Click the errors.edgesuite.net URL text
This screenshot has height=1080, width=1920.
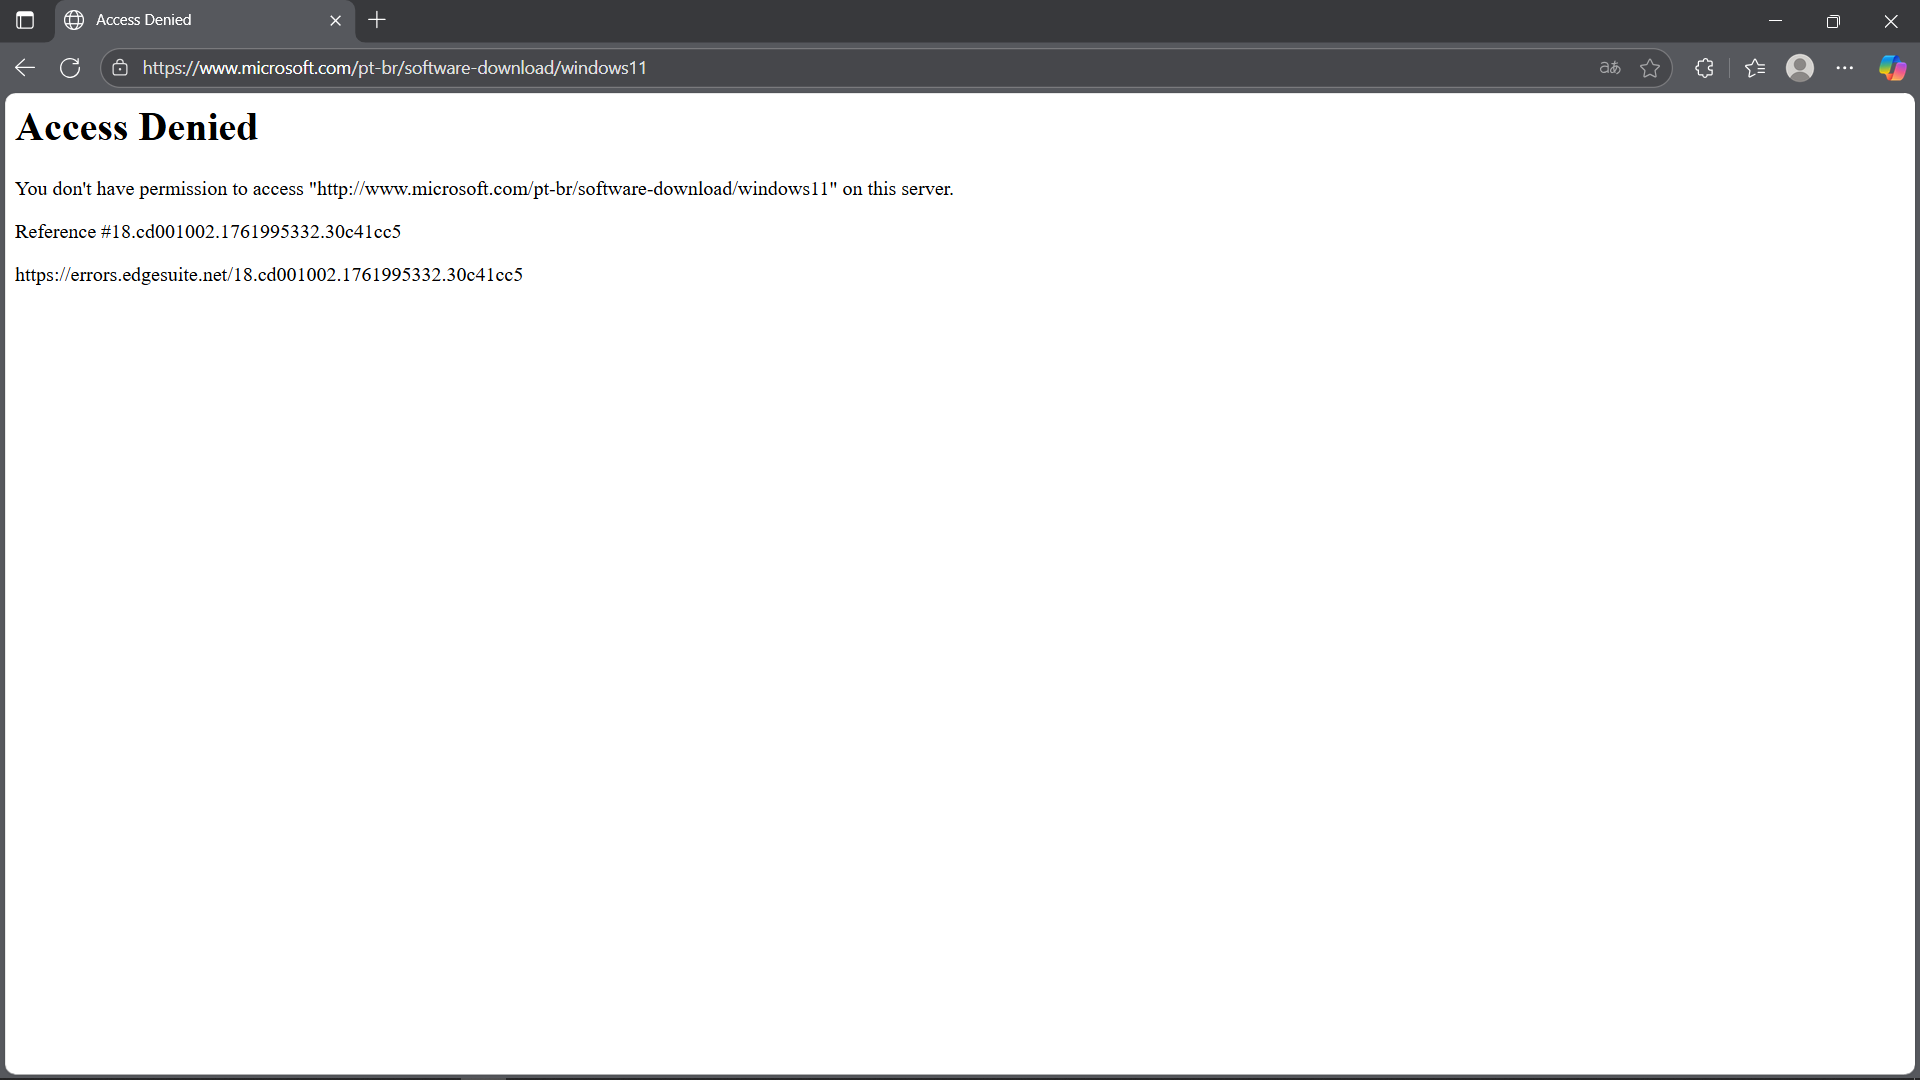268,275
